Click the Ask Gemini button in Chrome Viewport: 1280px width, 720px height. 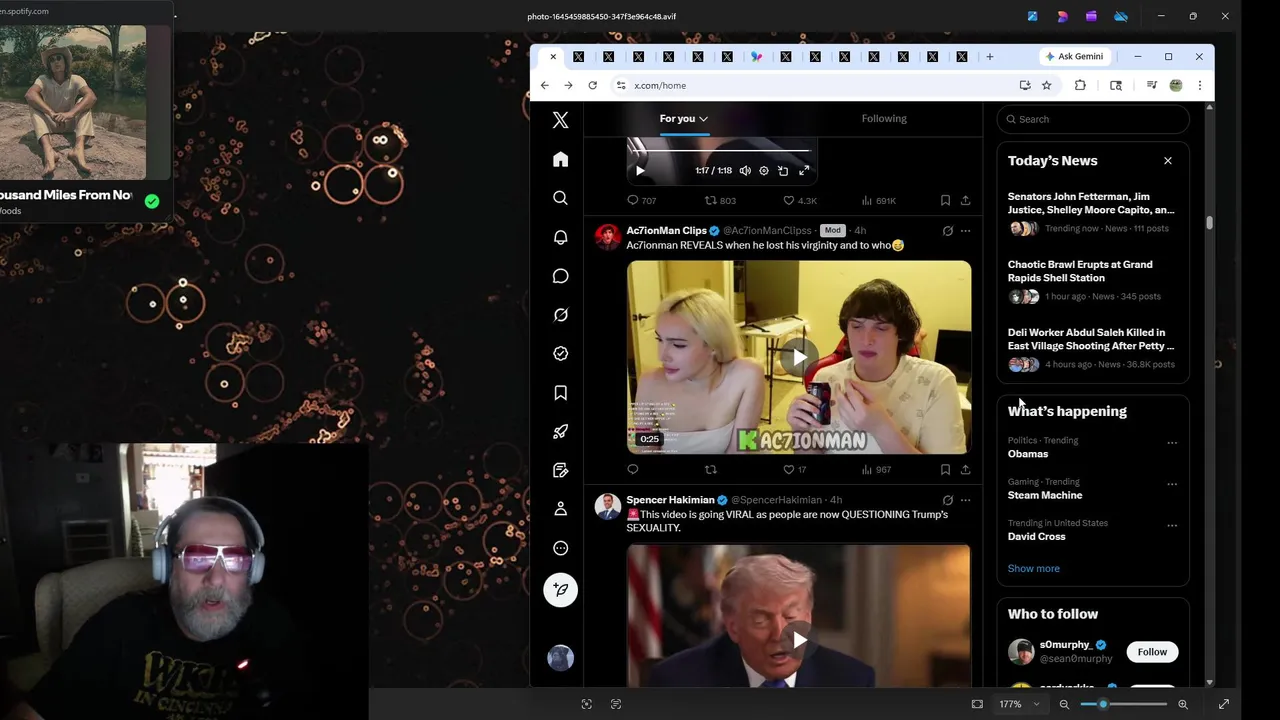coord(1074,57)
